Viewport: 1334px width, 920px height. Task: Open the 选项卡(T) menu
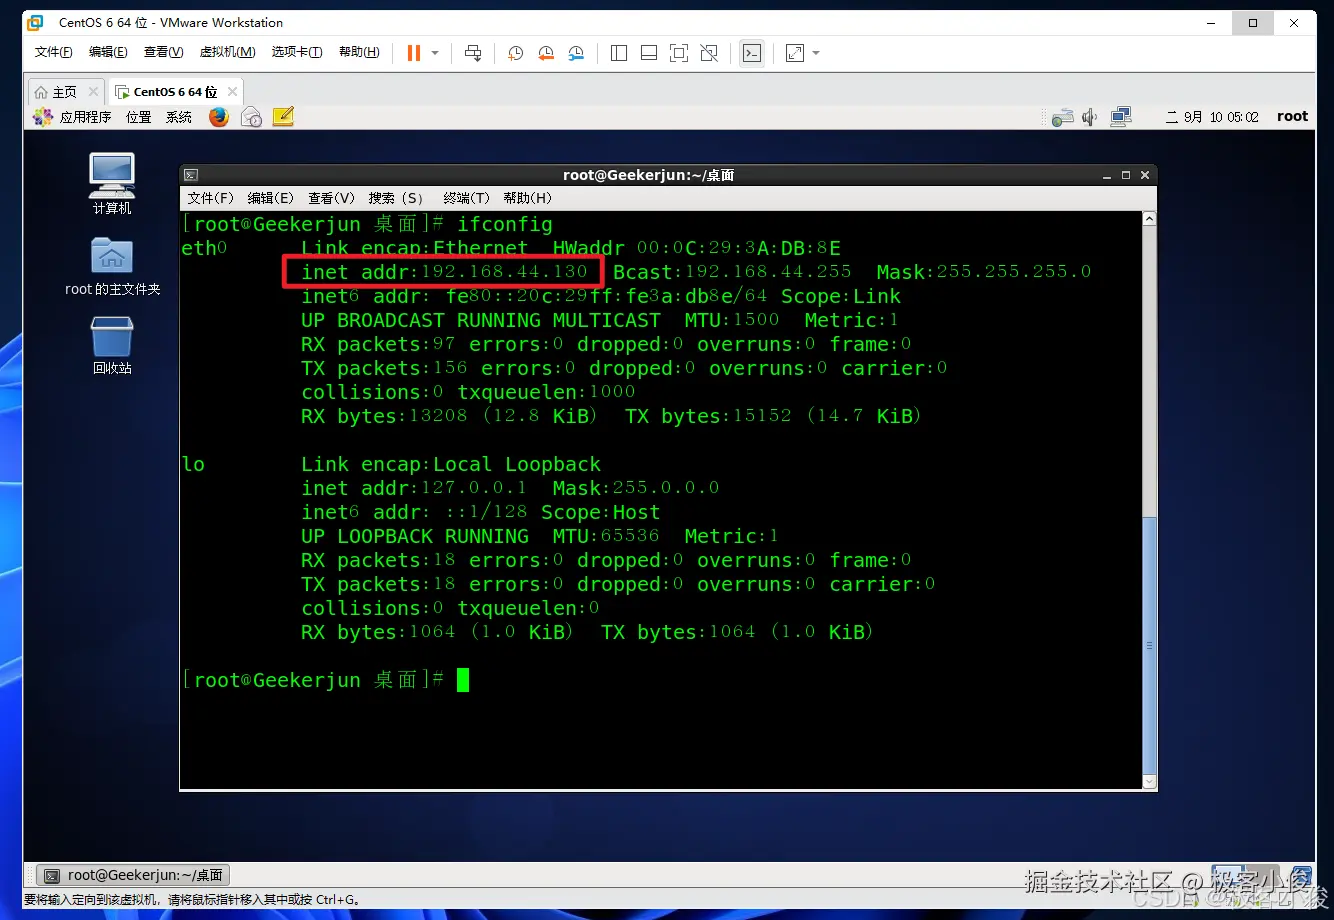coord(297,52)
